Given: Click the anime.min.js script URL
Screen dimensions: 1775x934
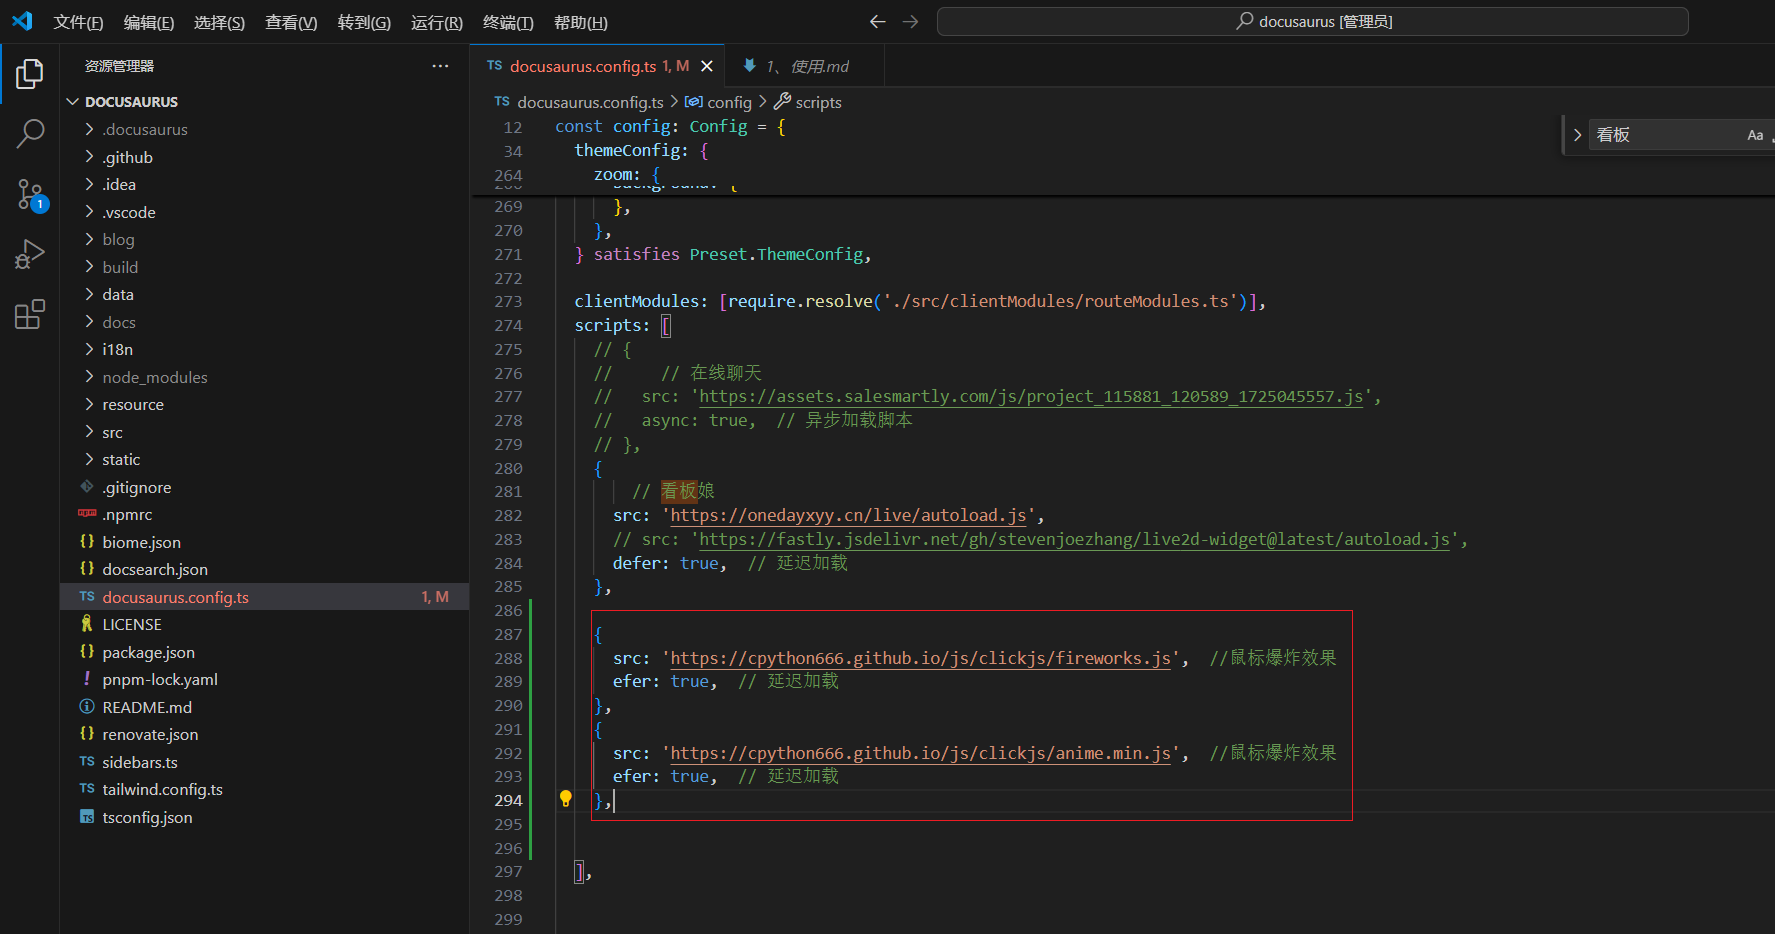Looking at the screenshot, I should click(x=920, y=753).
